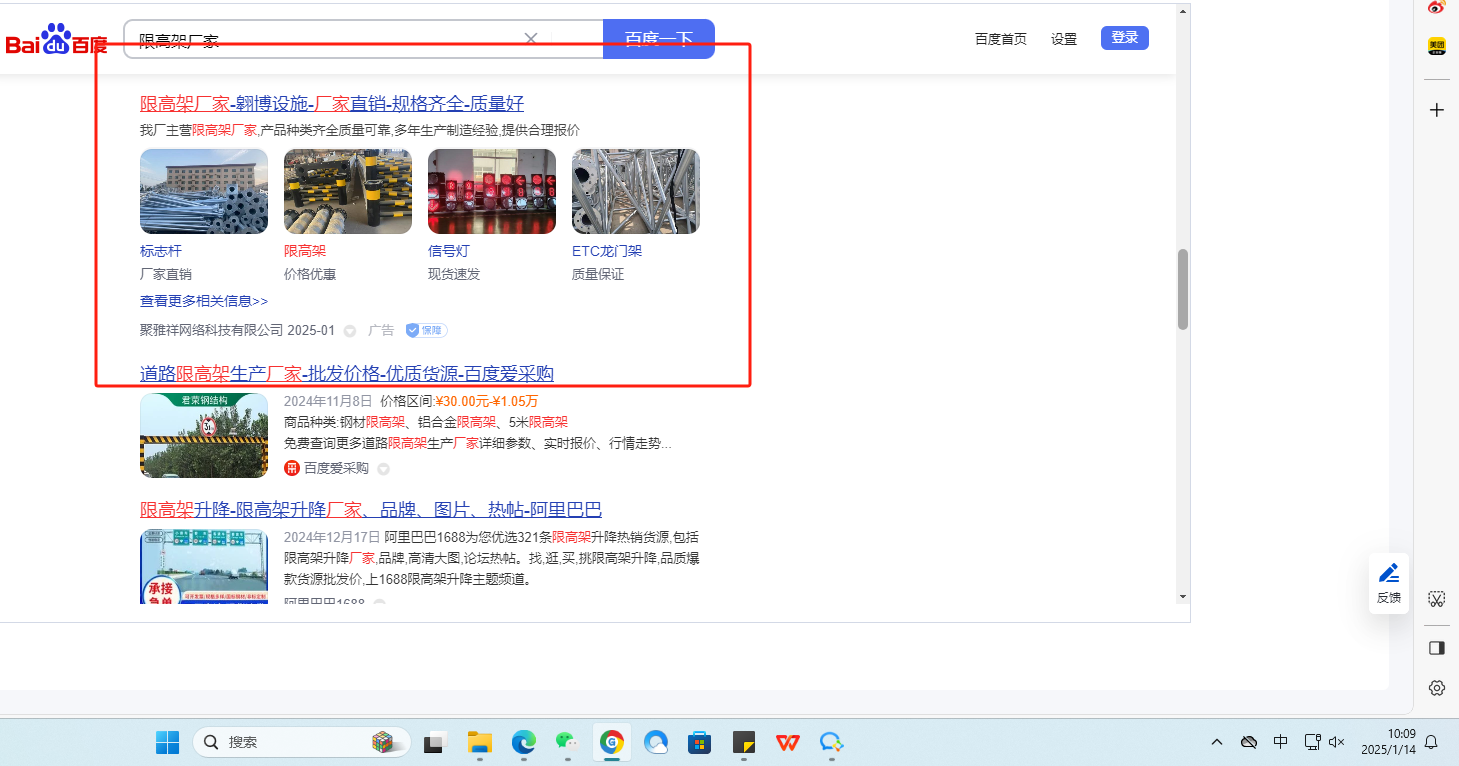1459x766 pixels.
Task: Click the 保障 shield badge on ad
Action: pos(426,330)
